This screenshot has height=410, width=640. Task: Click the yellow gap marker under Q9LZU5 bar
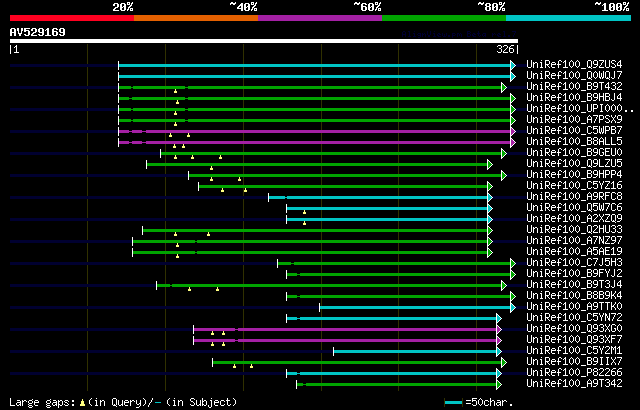[211, 168]
